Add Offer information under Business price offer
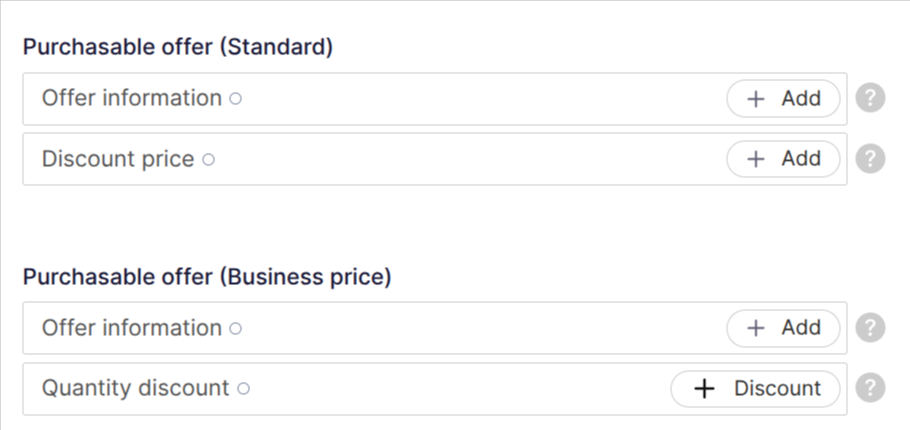This screenshot has width=910, height=430. (783, 328)
